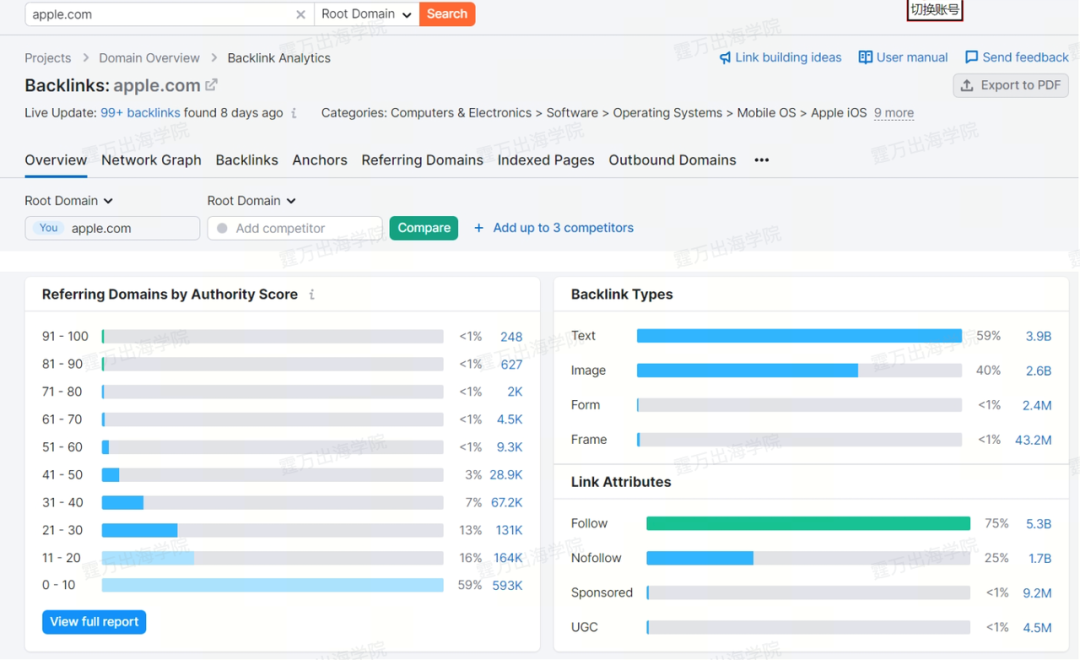
Task: Click Export to PDF upload icon
Action: coord(967,85)
